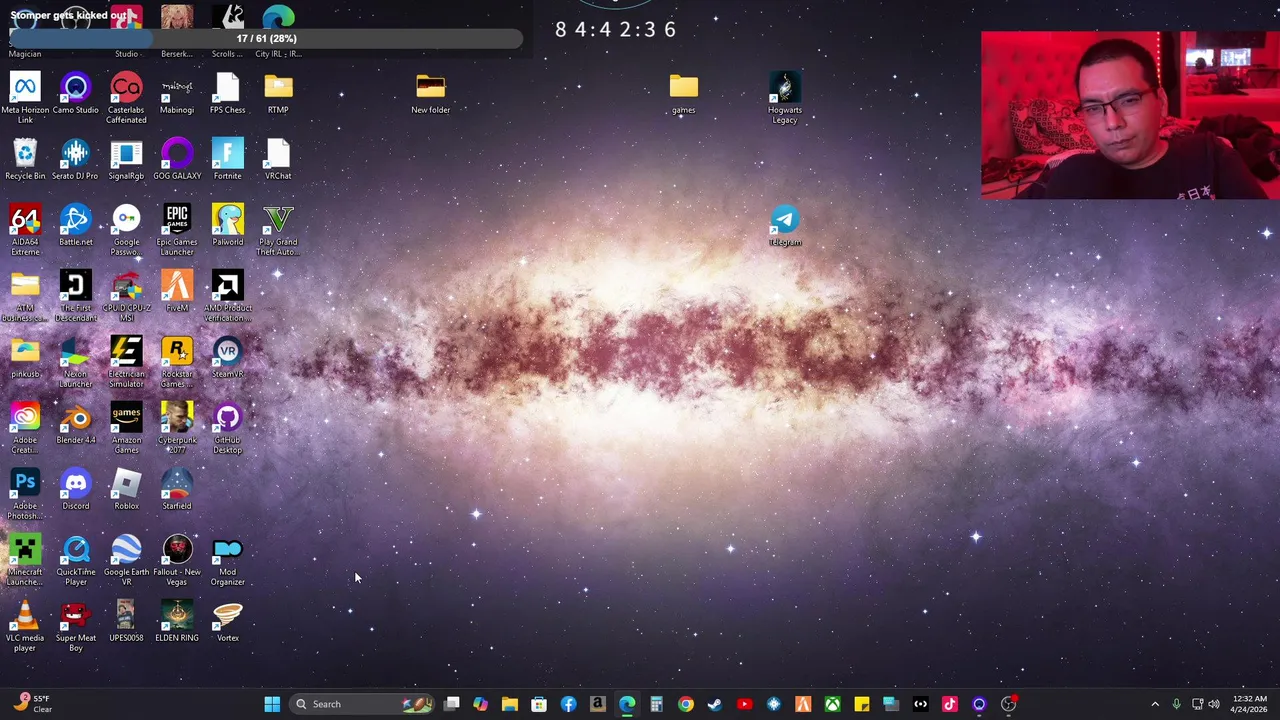
Task: Select the Vortex desktop shortcut
Action: click(x=227, y=622)
